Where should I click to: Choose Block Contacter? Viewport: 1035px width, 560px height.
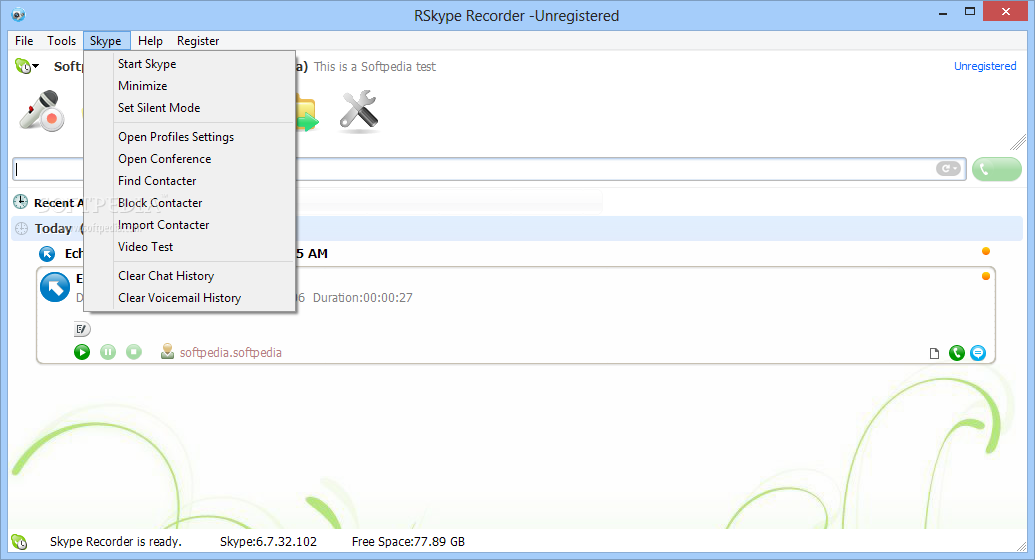pyautogui.click(x=189, y=203)
